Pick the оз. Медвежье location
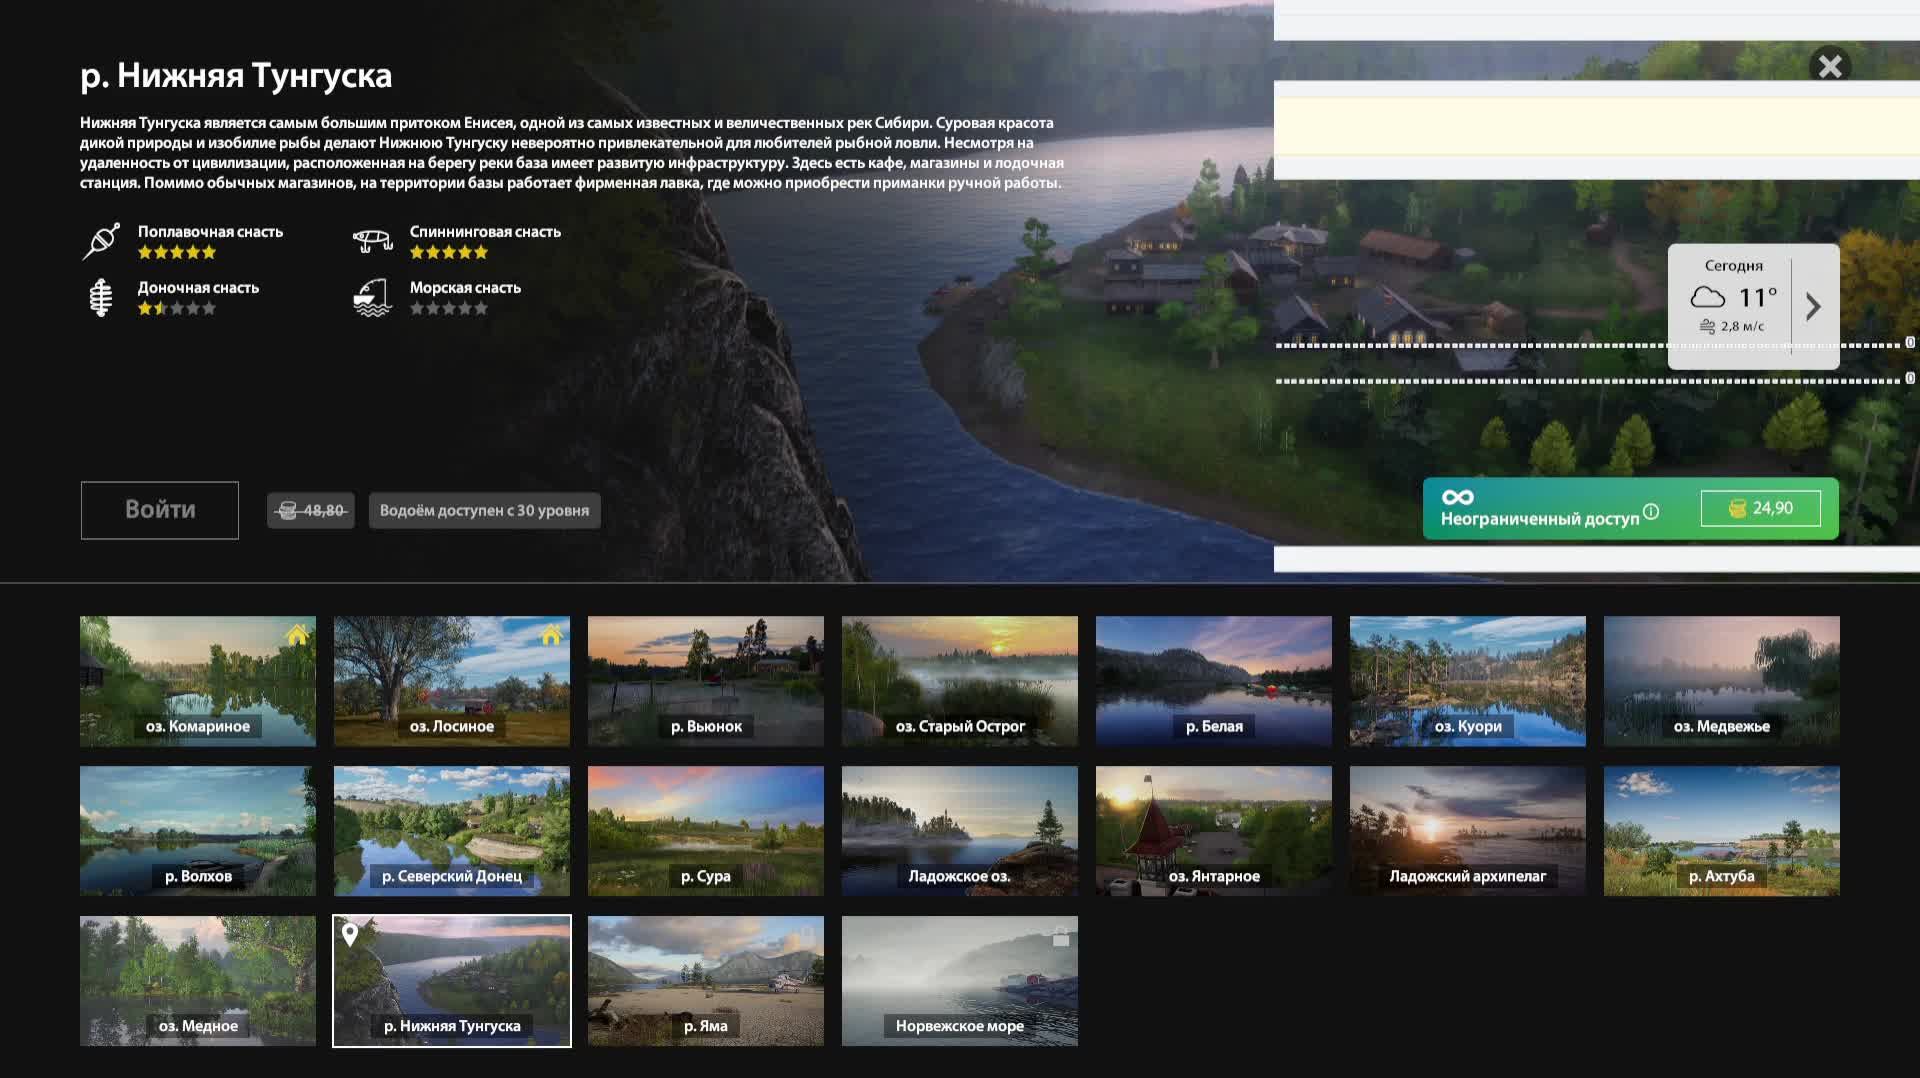This screenshot has height=1078, width=1920. click(x=1722, y=681)
